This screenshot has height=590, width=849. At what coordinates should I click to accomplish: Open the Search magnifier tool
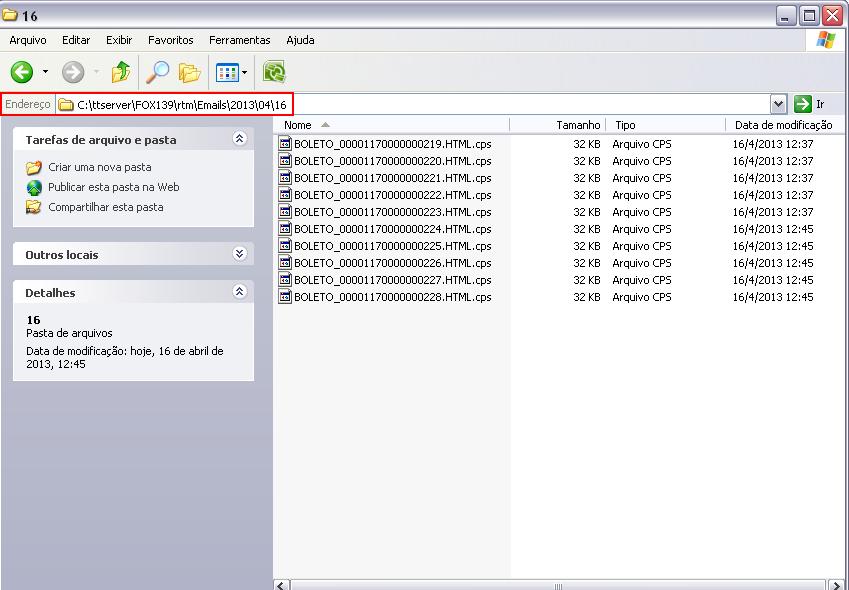[x=158, y=72]
